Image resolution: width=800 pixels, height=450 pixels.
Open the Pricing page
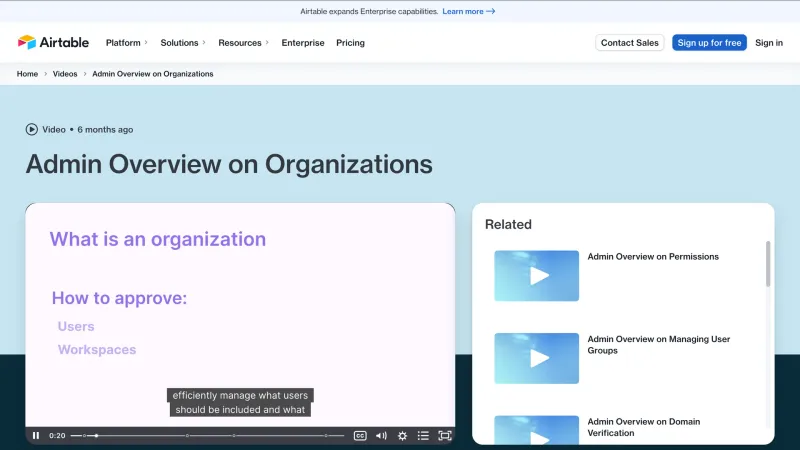350,43
